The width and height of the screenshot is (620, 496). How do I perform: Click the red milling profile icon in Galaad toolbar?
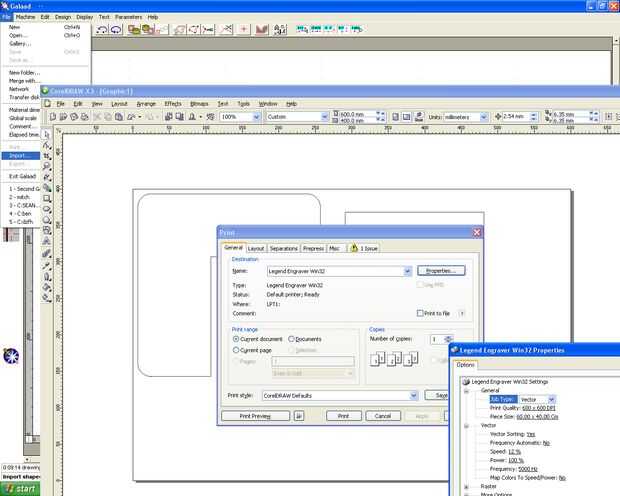coord(262,29)
